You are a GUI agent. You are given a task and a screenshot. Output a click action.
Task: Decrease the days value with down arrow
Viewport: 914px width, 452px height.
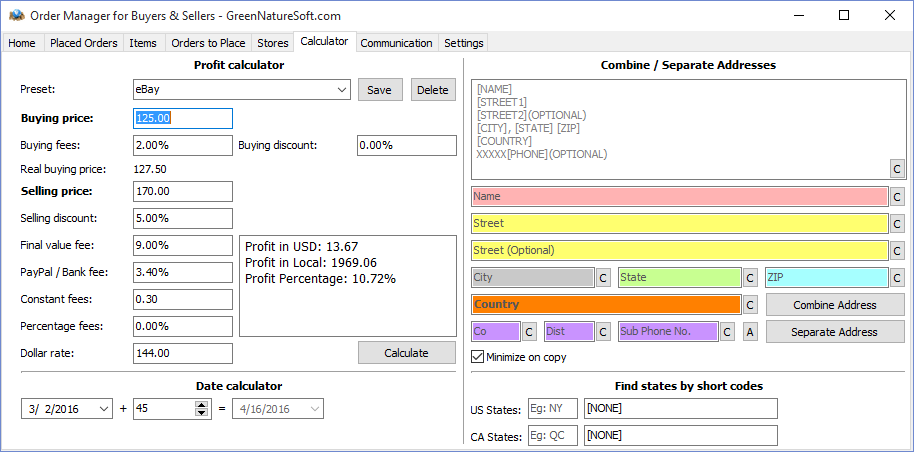[202, 413]
